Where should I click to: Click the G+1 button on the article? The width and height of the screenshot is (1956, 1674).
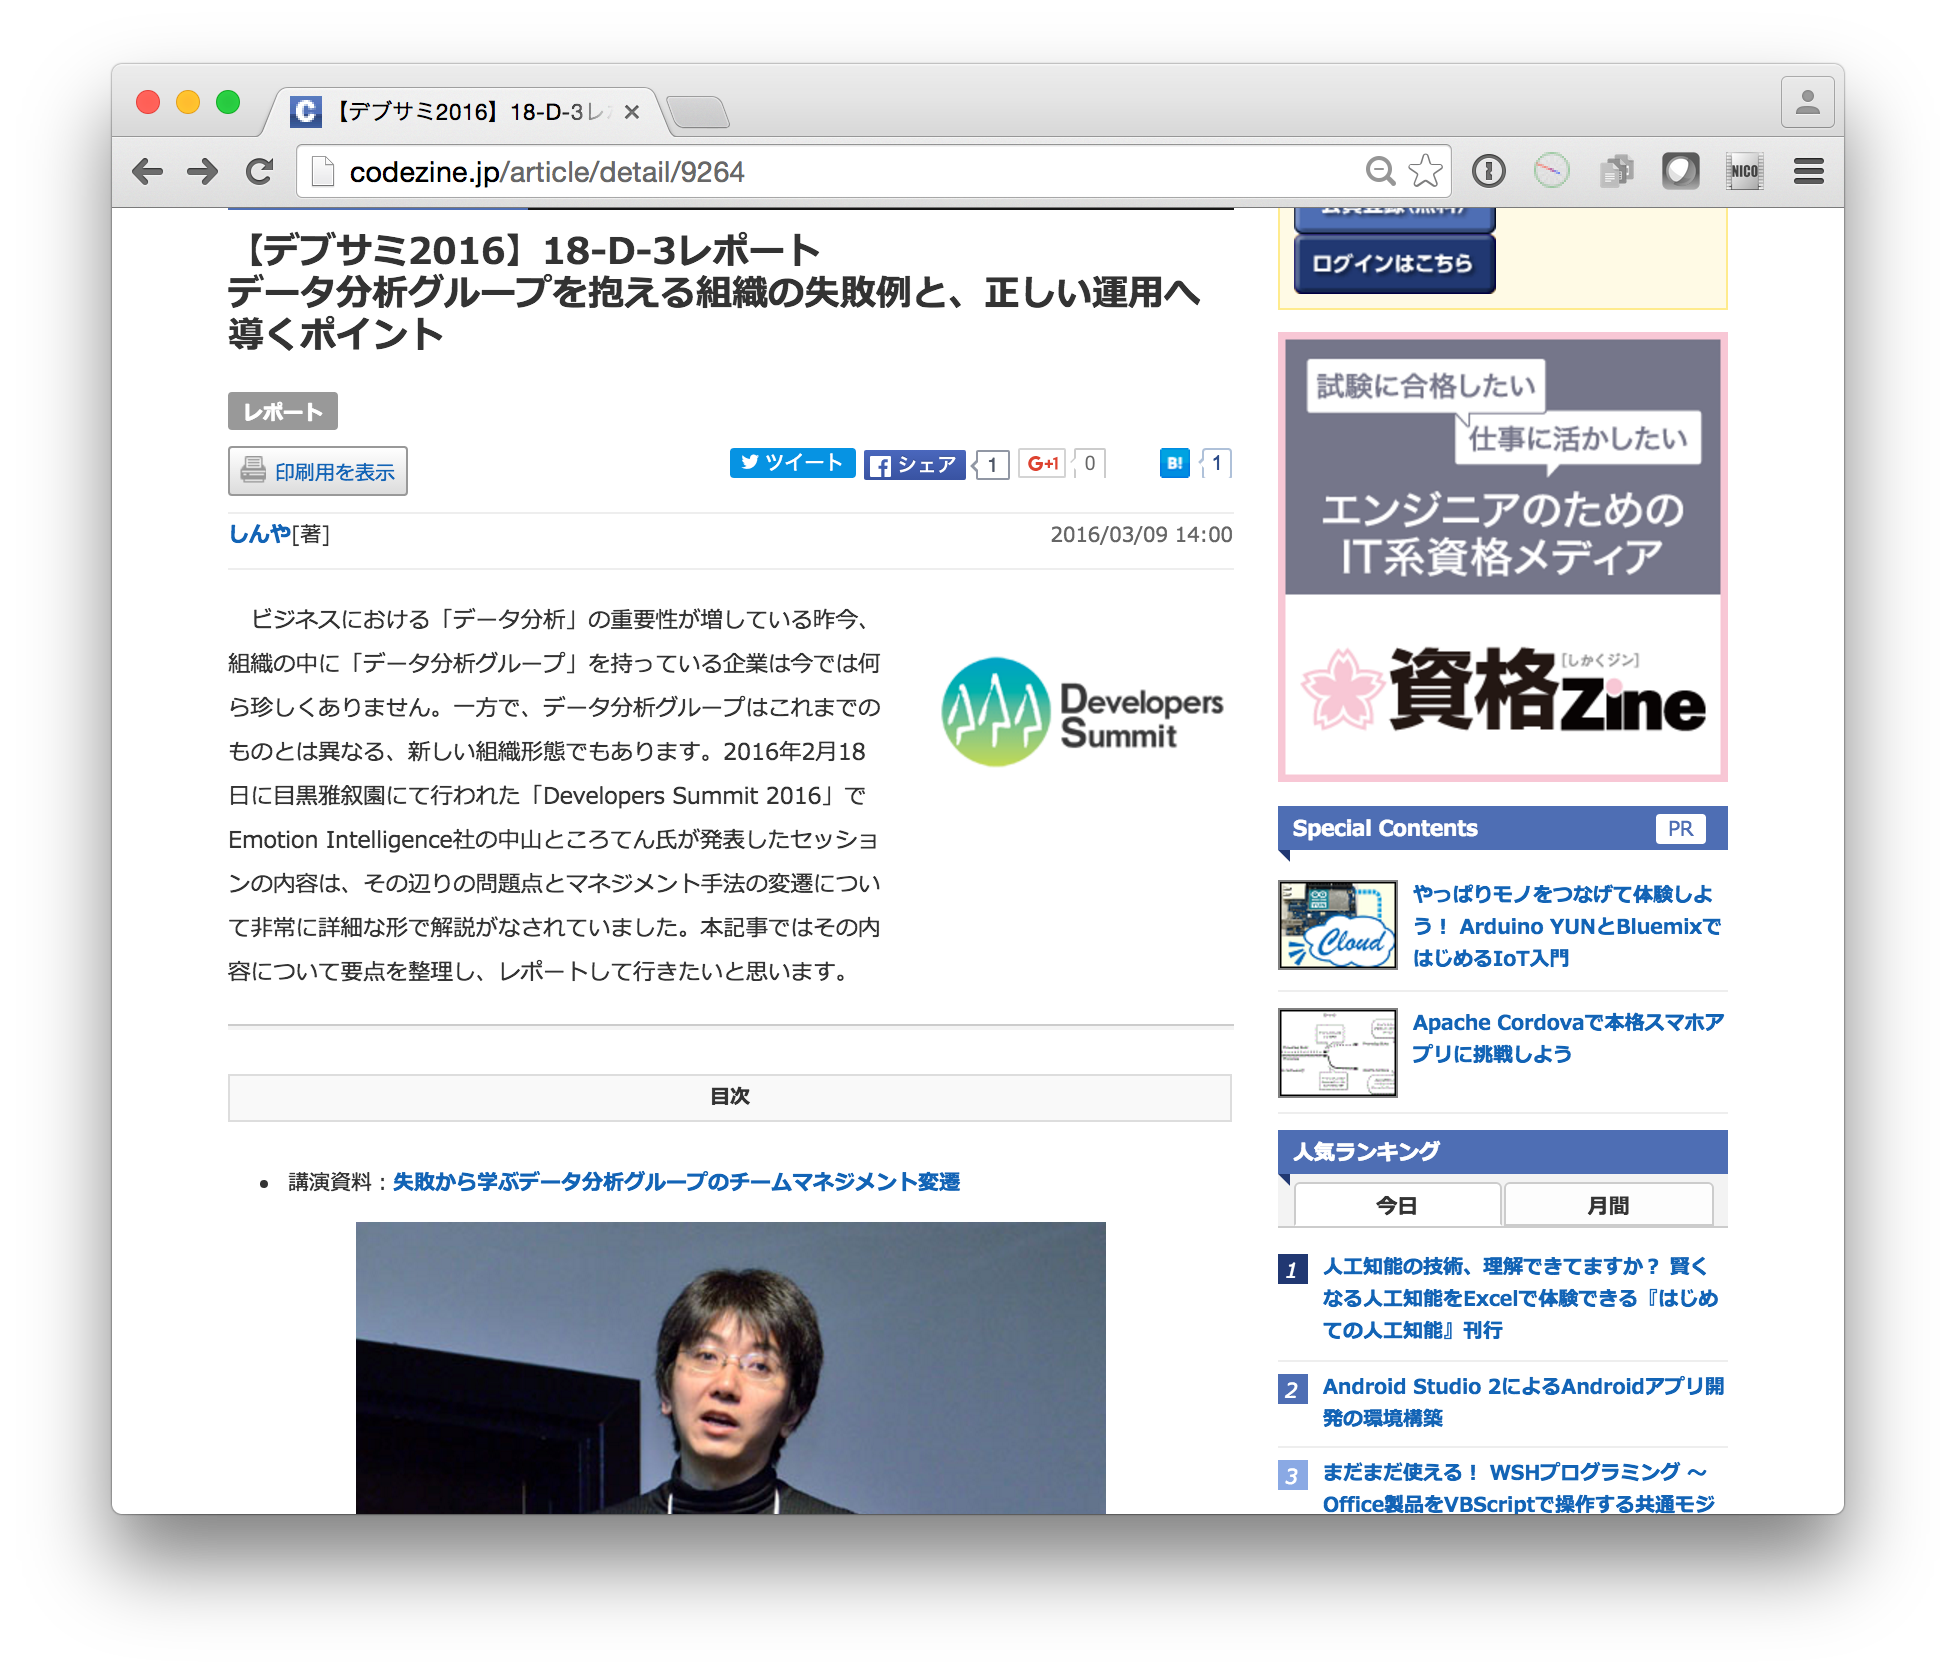1043,463
